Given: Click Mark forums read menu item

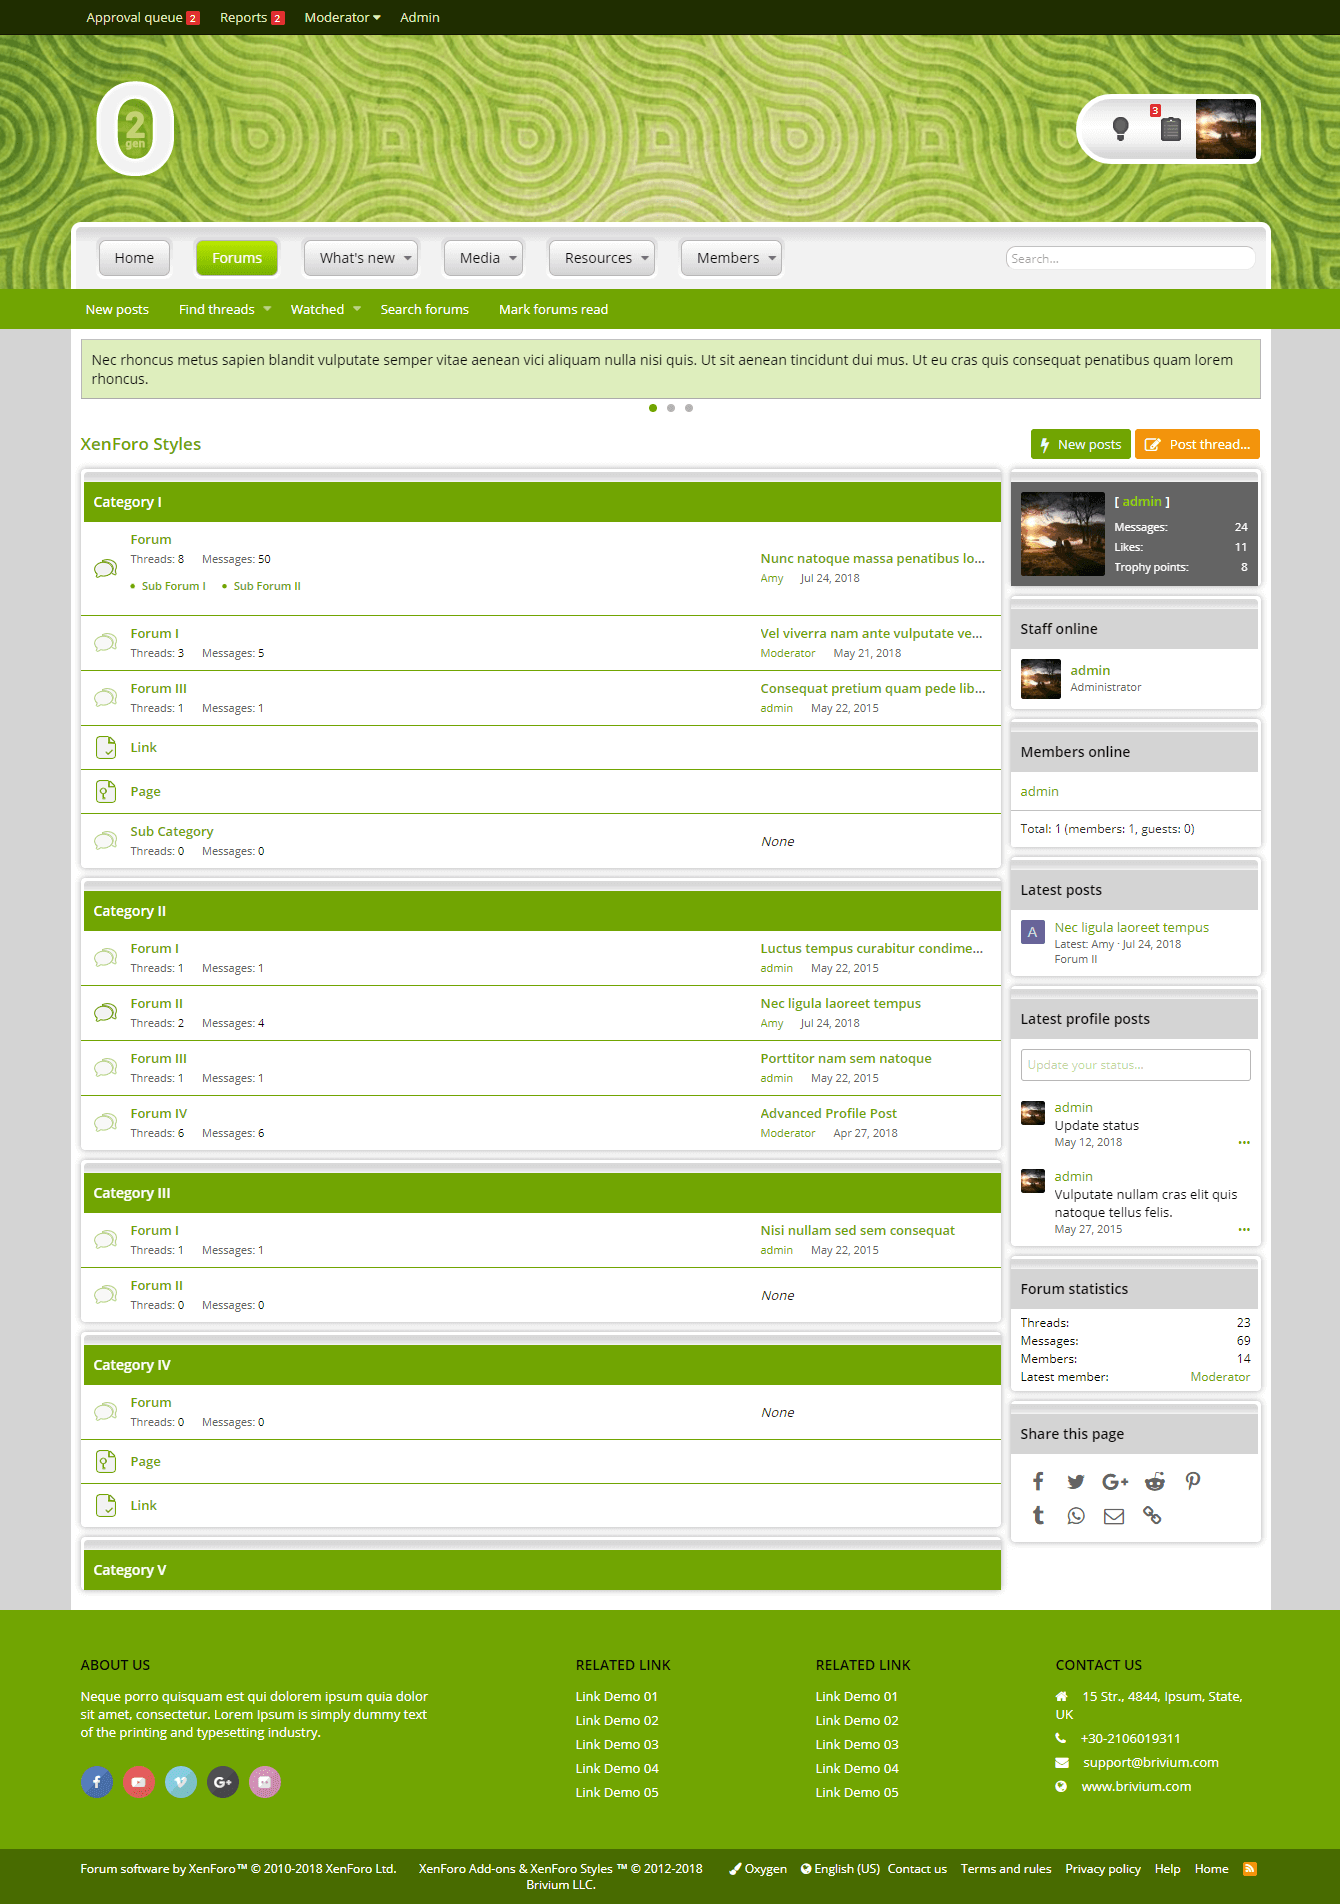Looking at the screenshot, I should click(x=553, y=309).
